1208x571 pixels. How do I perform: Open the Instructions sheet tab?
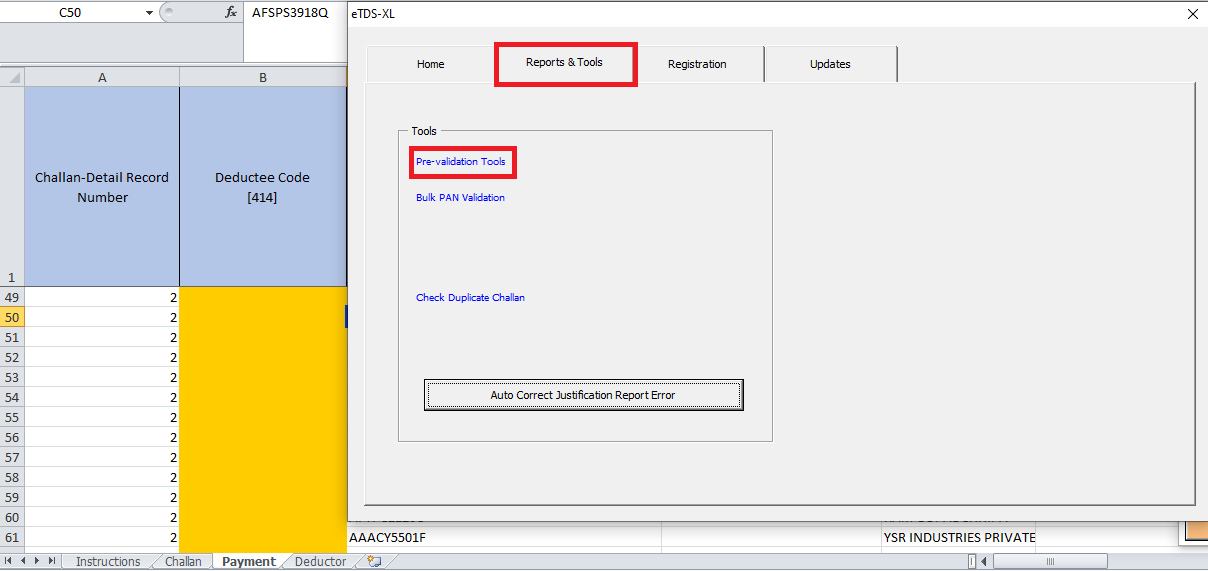(x=108, y=562)
